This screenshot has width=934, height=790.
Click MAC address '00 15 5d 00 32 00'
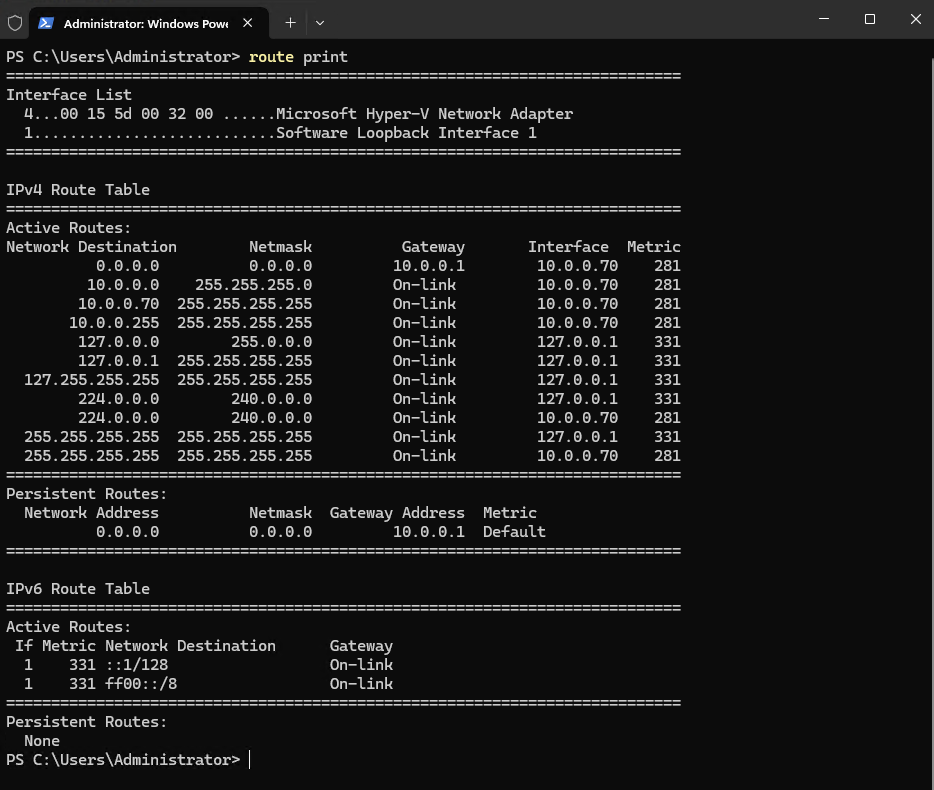pos(136,114)
